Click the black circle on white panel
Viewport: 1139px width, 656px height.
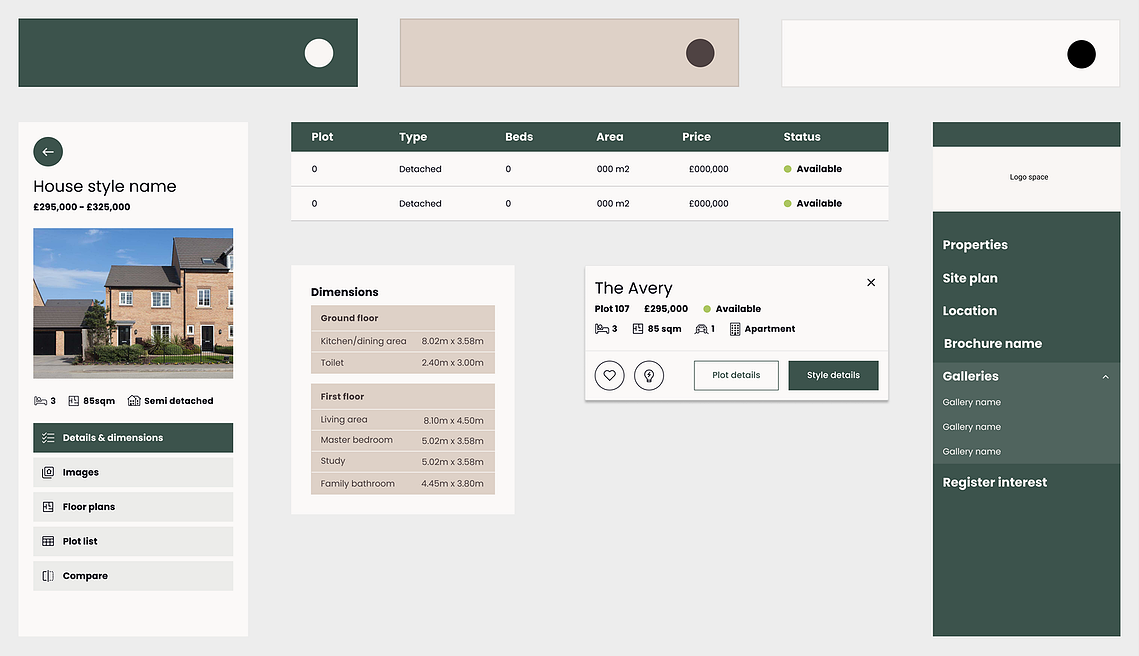click(x=1082, y=54)
